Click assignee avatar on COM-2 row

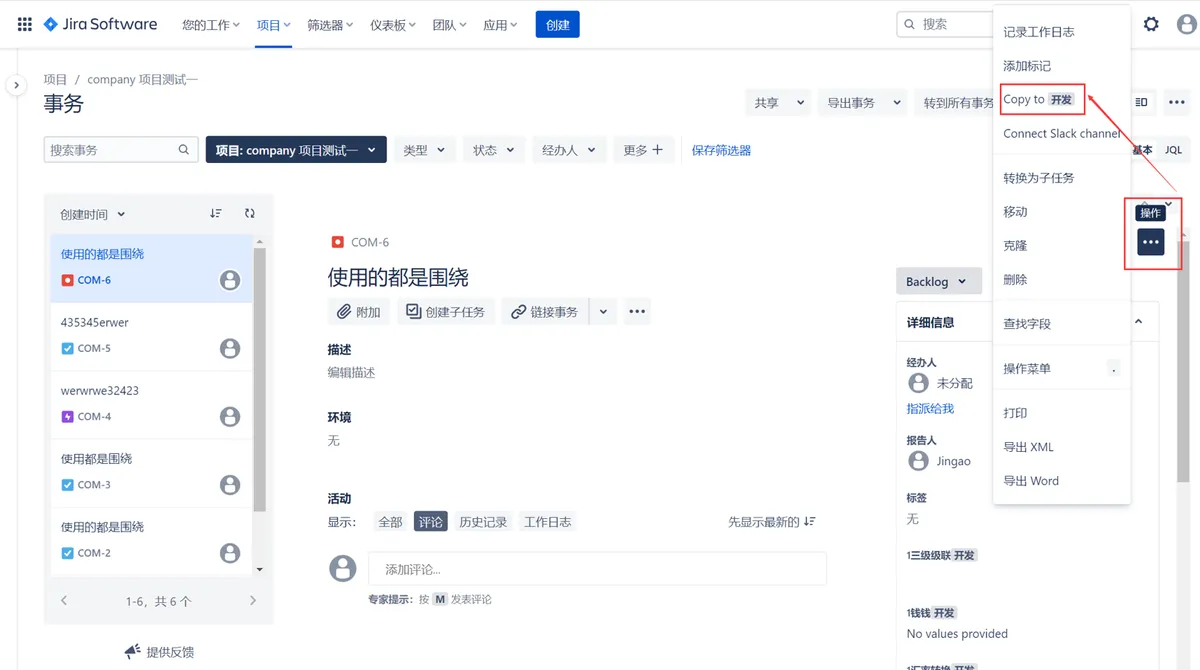point(230,552)
